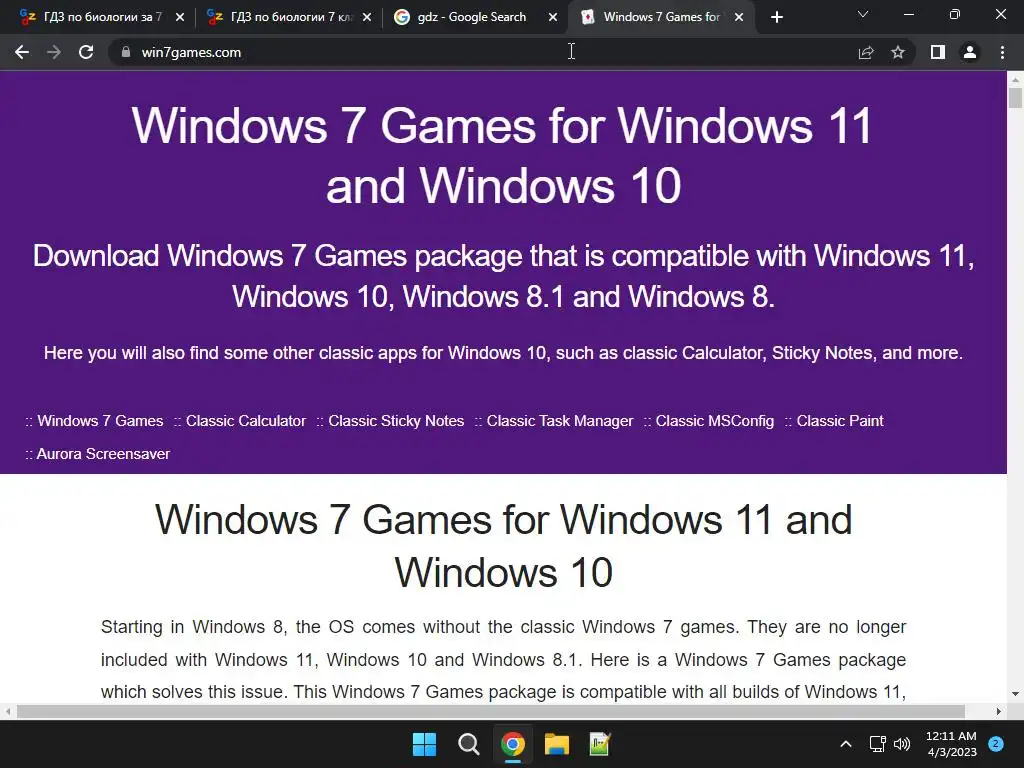Screen dimensions: 1024x768
Task: Open the notification center badge
Action: coord(996,744)
